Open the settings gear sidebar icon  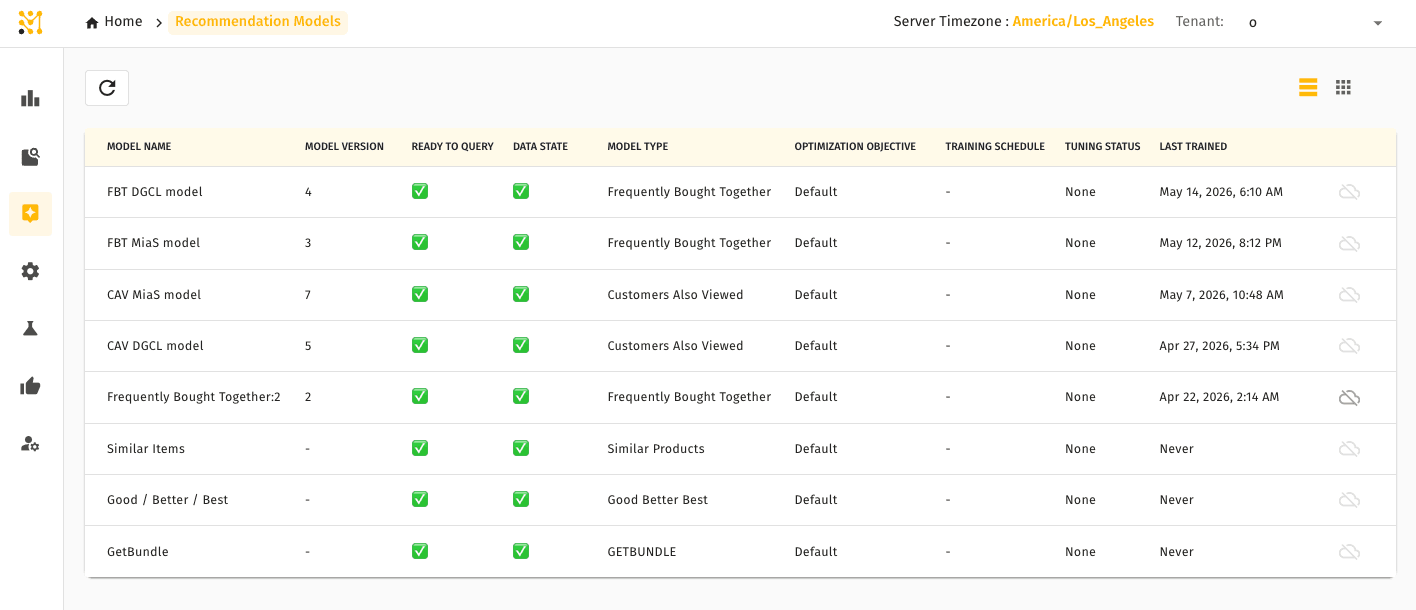click(30, 271)
